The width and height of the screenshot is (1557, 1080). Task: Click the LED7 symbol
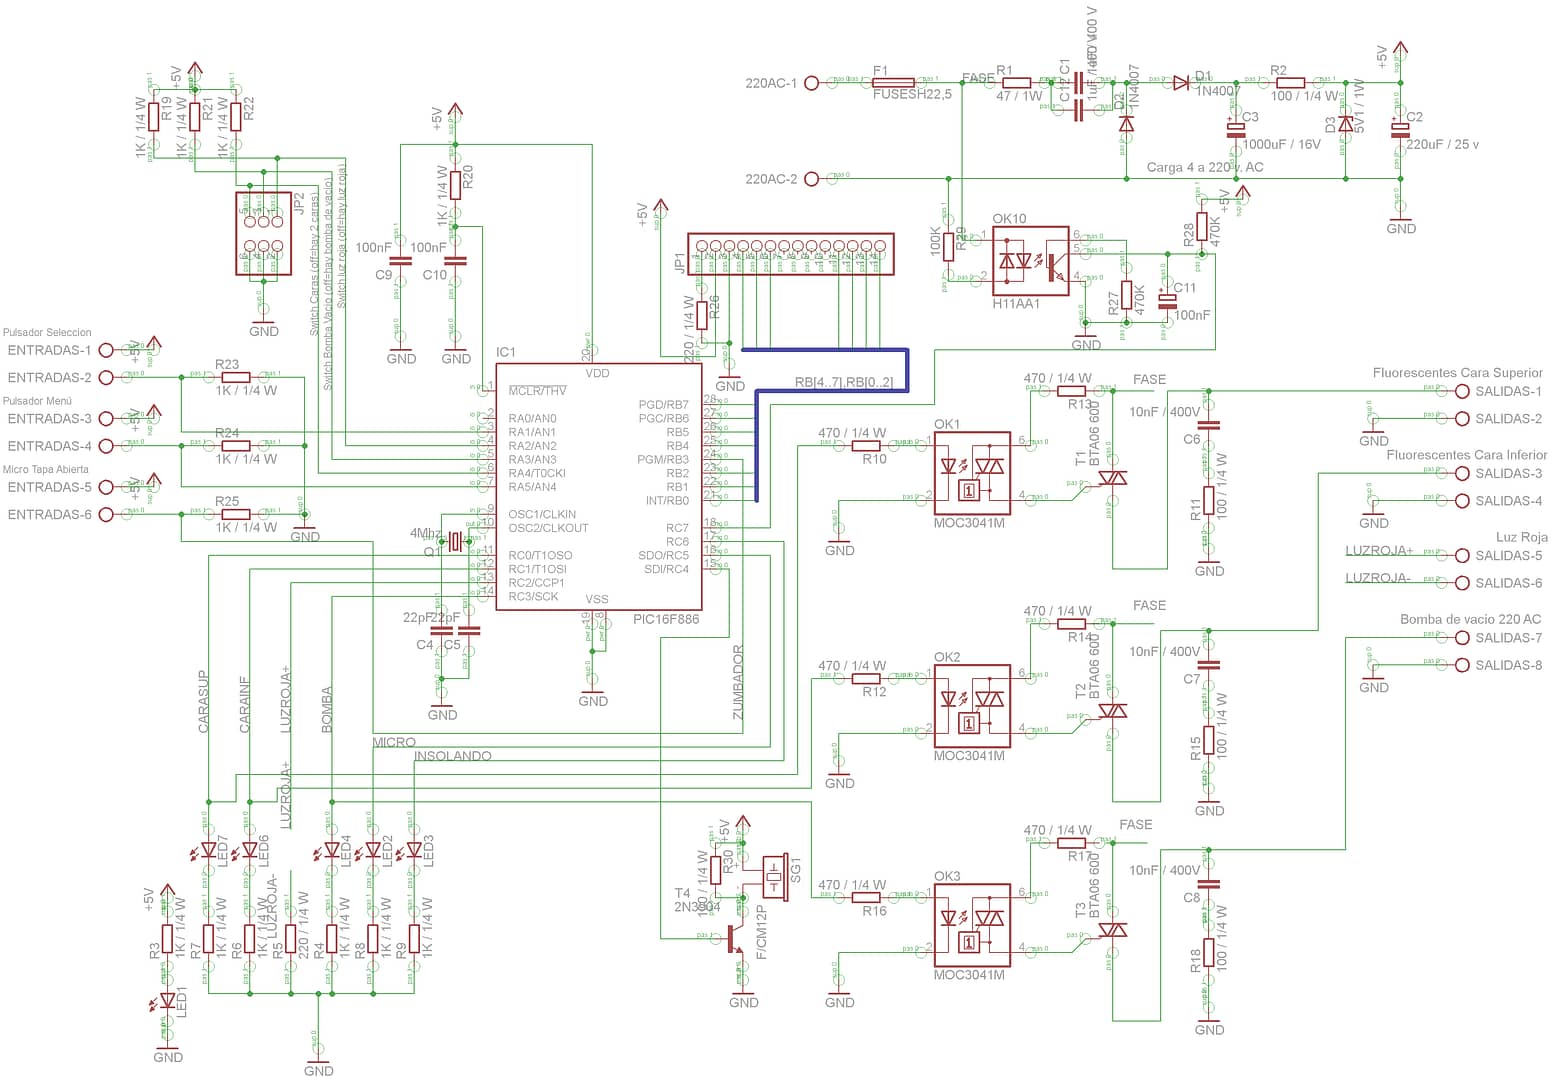click(208, 850)
